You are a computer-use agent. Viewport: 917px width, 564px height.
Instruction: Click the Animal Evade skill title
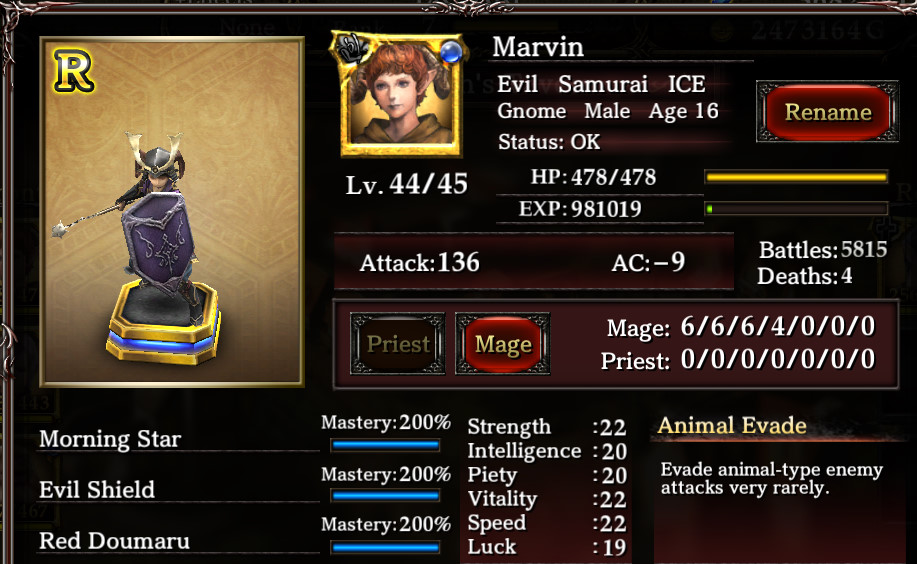tap(732, 425)
